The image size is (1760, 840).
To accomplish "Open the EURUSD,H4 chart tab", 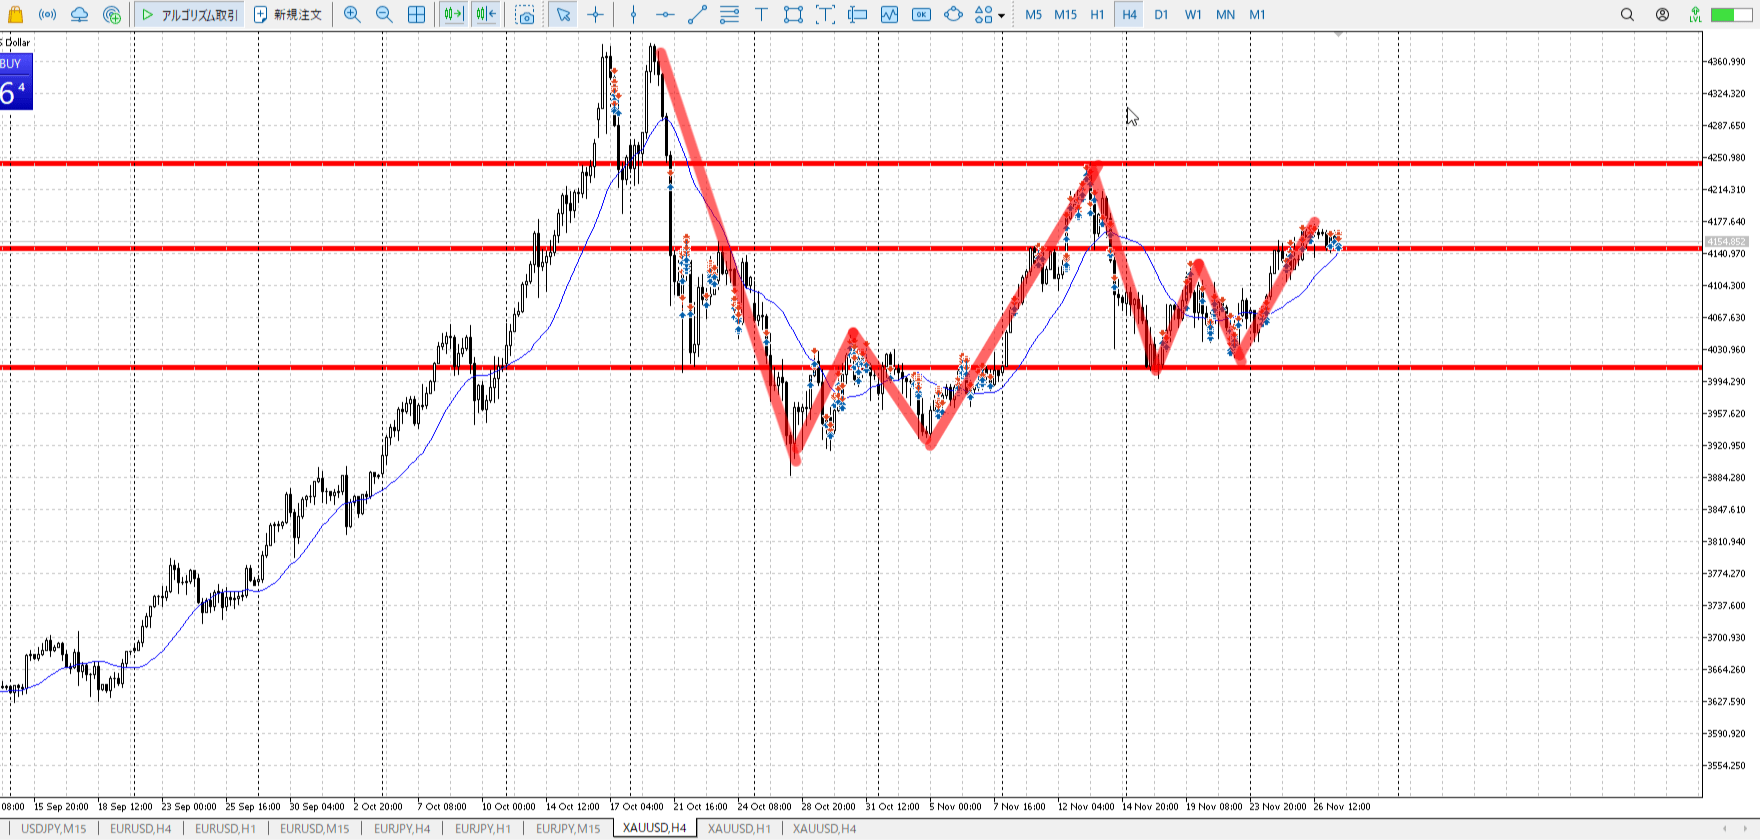I will (x=140, y=828).
